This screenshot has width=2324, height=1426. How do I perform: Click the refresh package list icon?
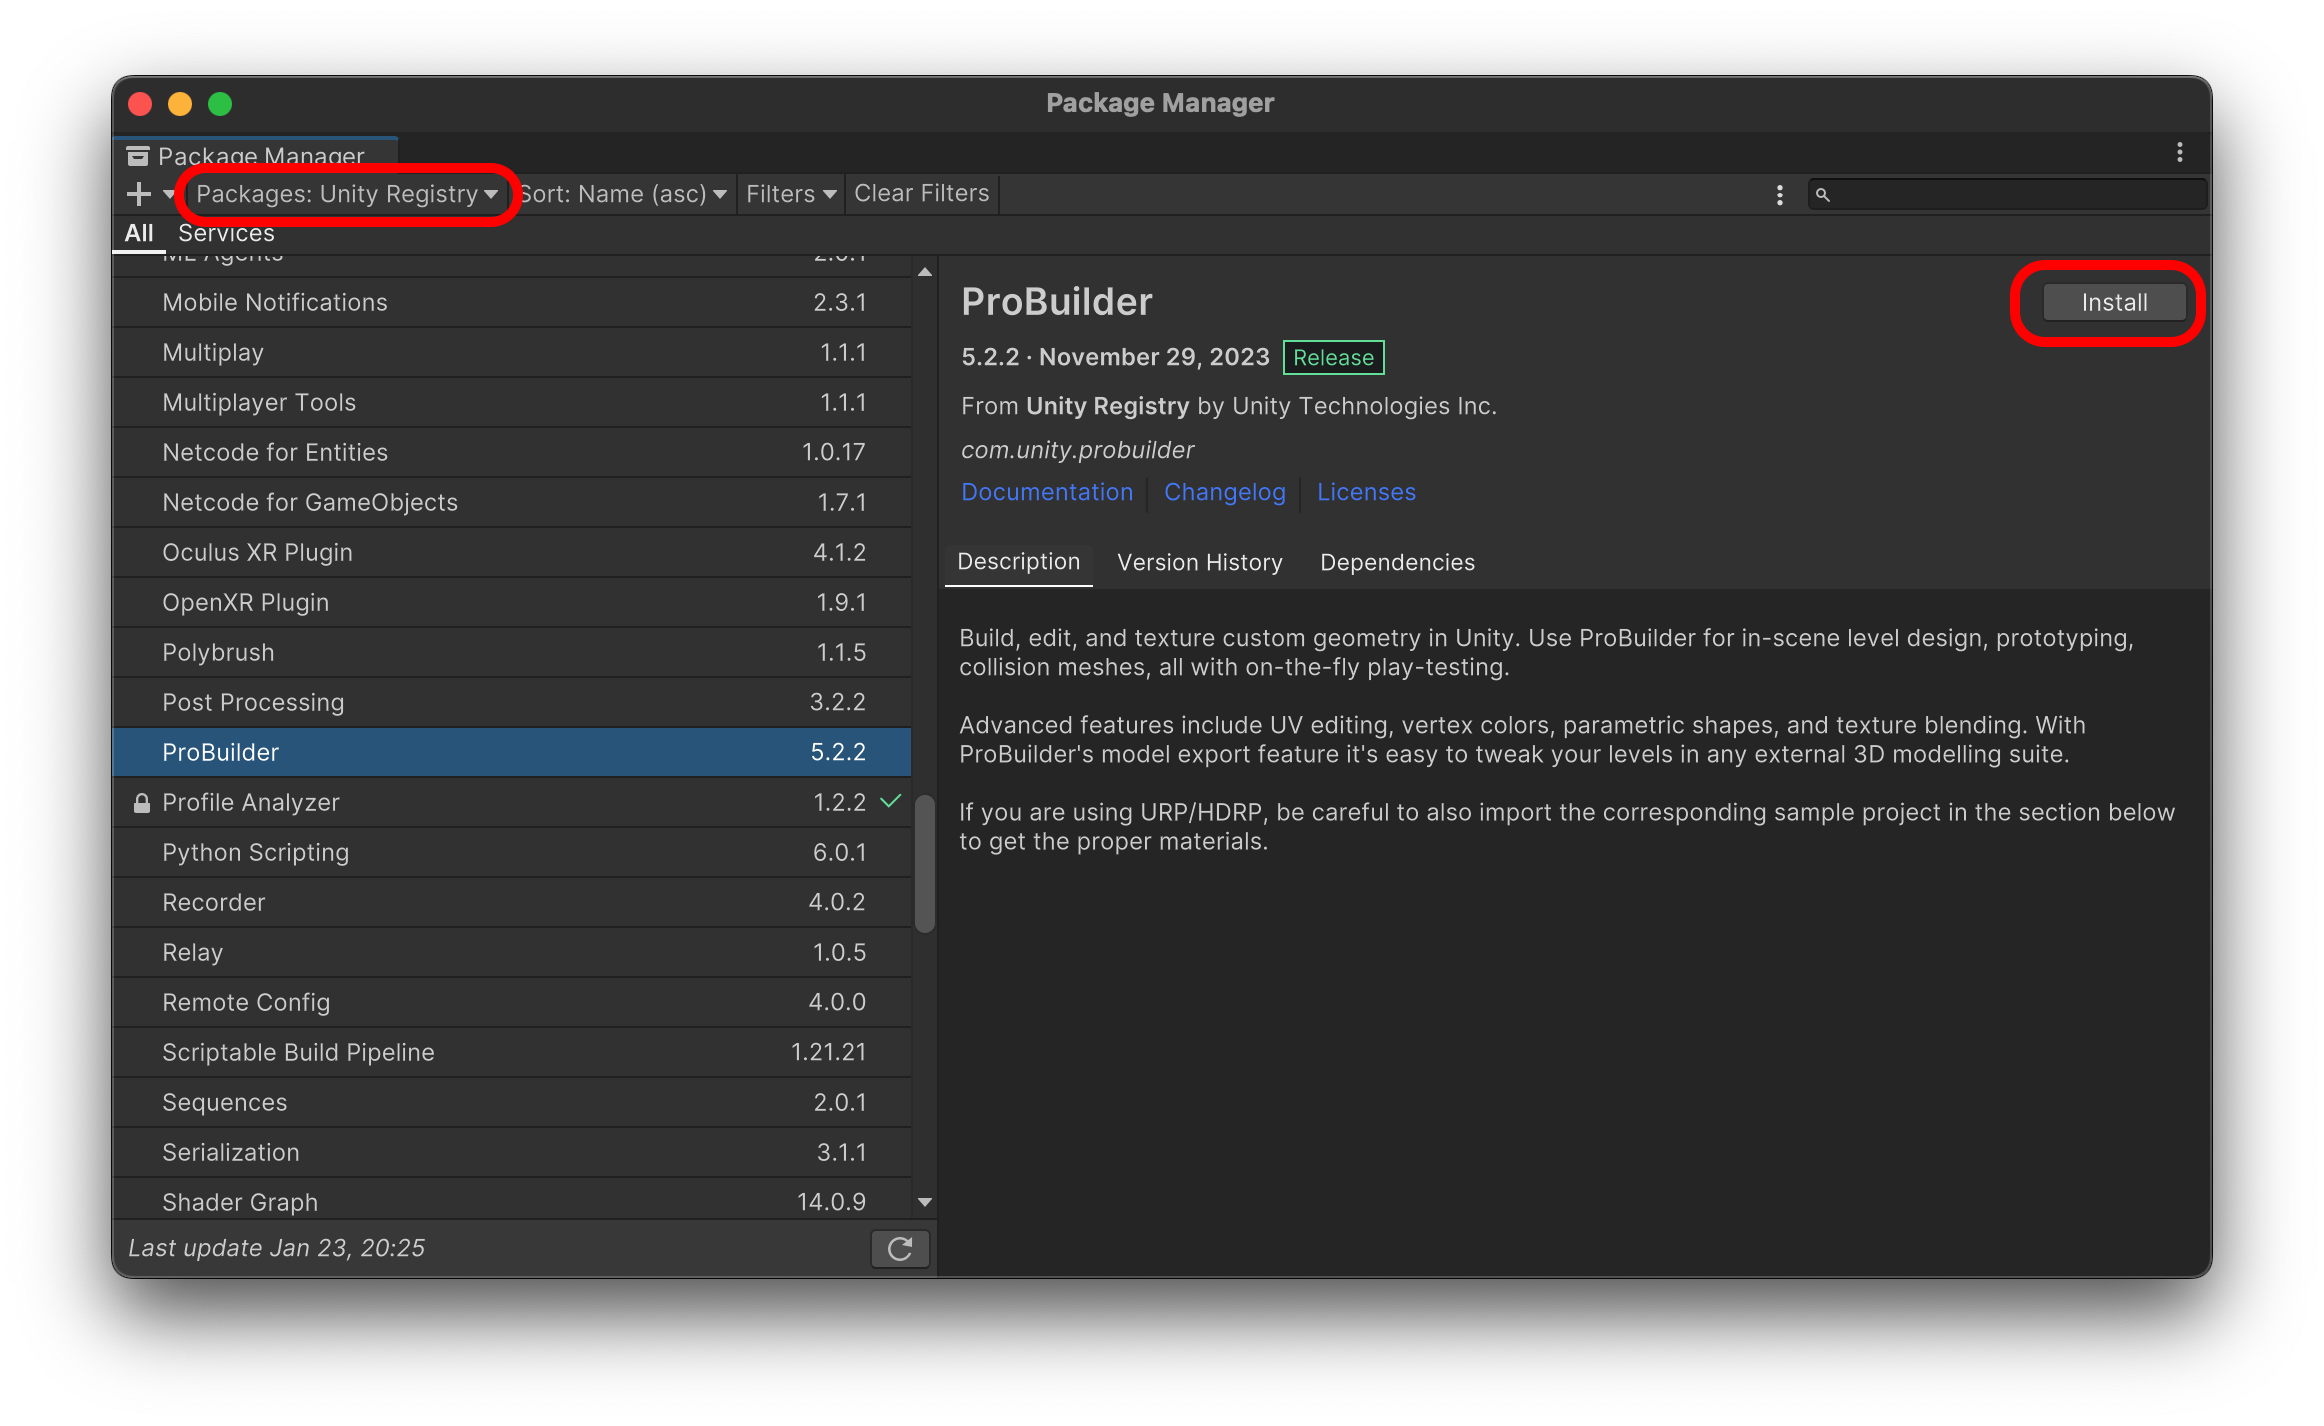(x=899, y=1248)
